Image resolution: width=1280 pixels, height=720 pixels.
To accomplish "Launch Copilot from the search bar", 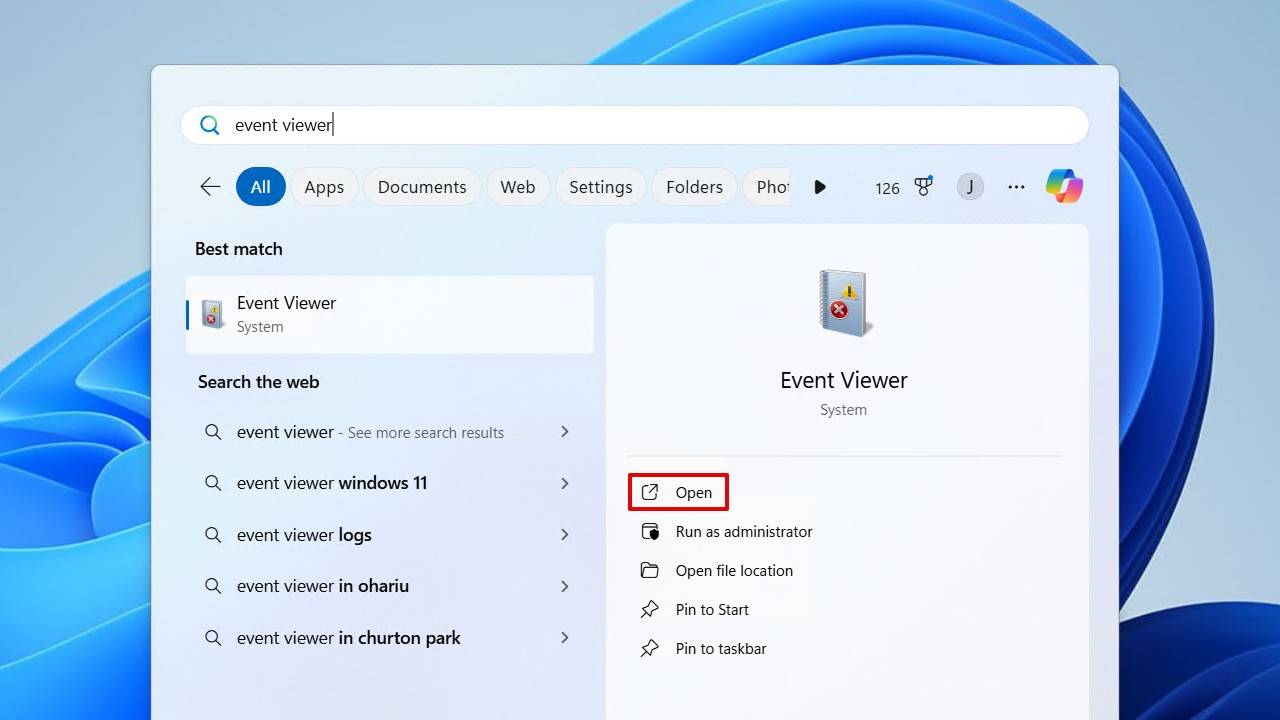I will point(1064,186).
